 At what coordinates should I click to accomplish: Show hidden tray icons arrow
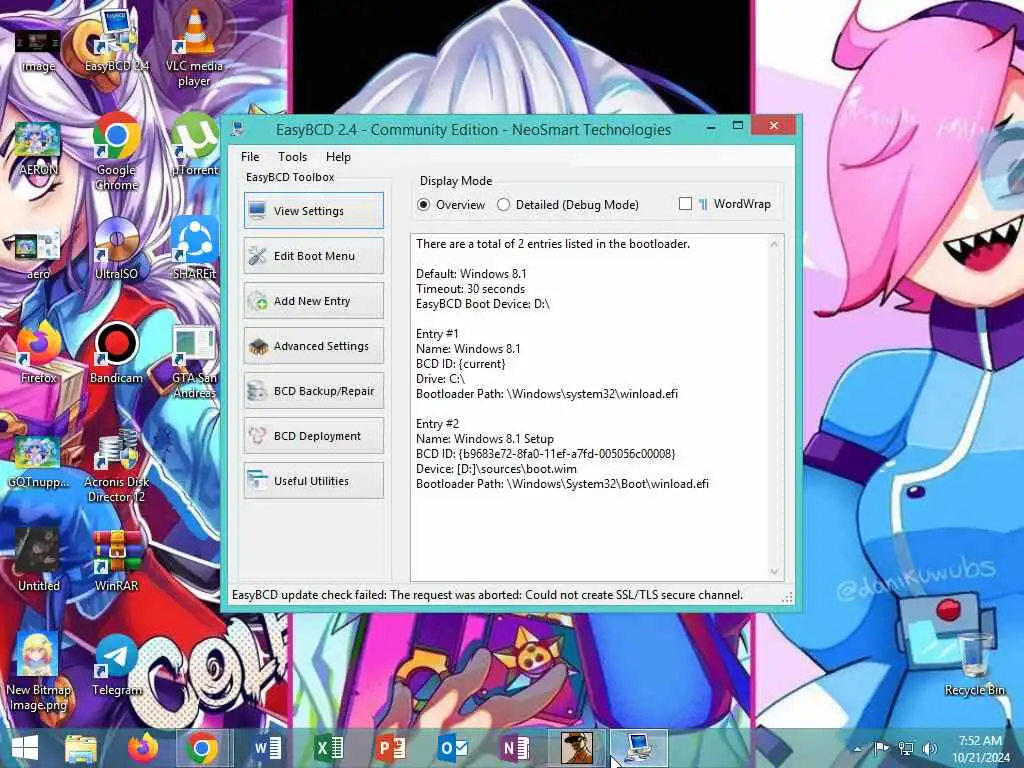(x=858, y=749)
